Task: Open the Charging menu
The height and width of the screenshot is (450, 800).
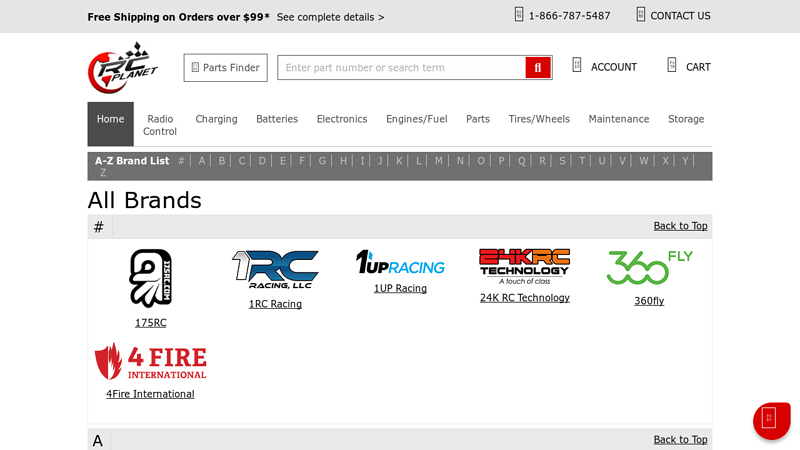Action: (216, 119)
